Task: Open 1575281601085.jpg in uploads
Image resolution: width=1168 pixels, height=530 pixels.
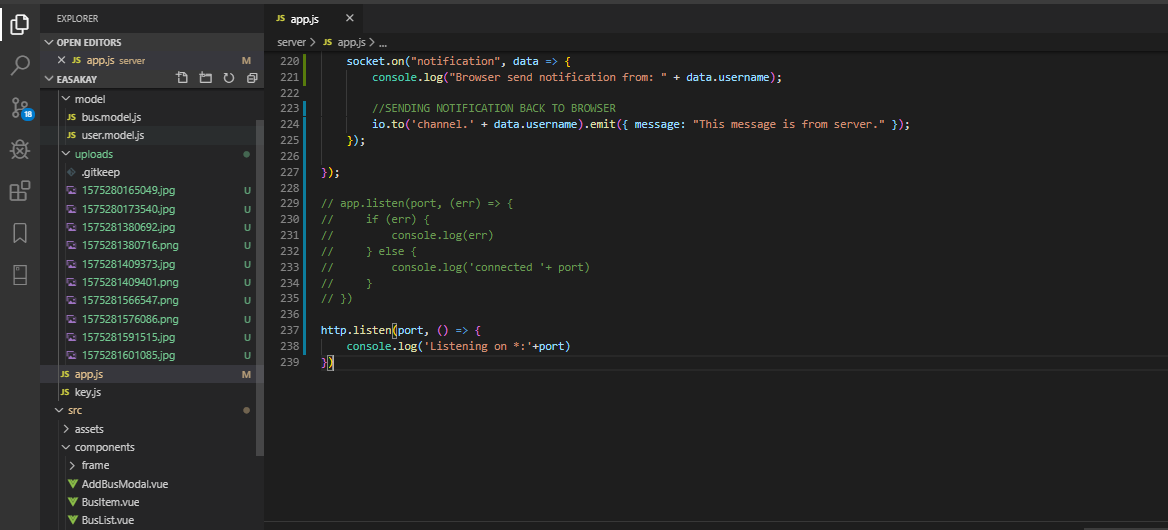Action: coord(128,356)
